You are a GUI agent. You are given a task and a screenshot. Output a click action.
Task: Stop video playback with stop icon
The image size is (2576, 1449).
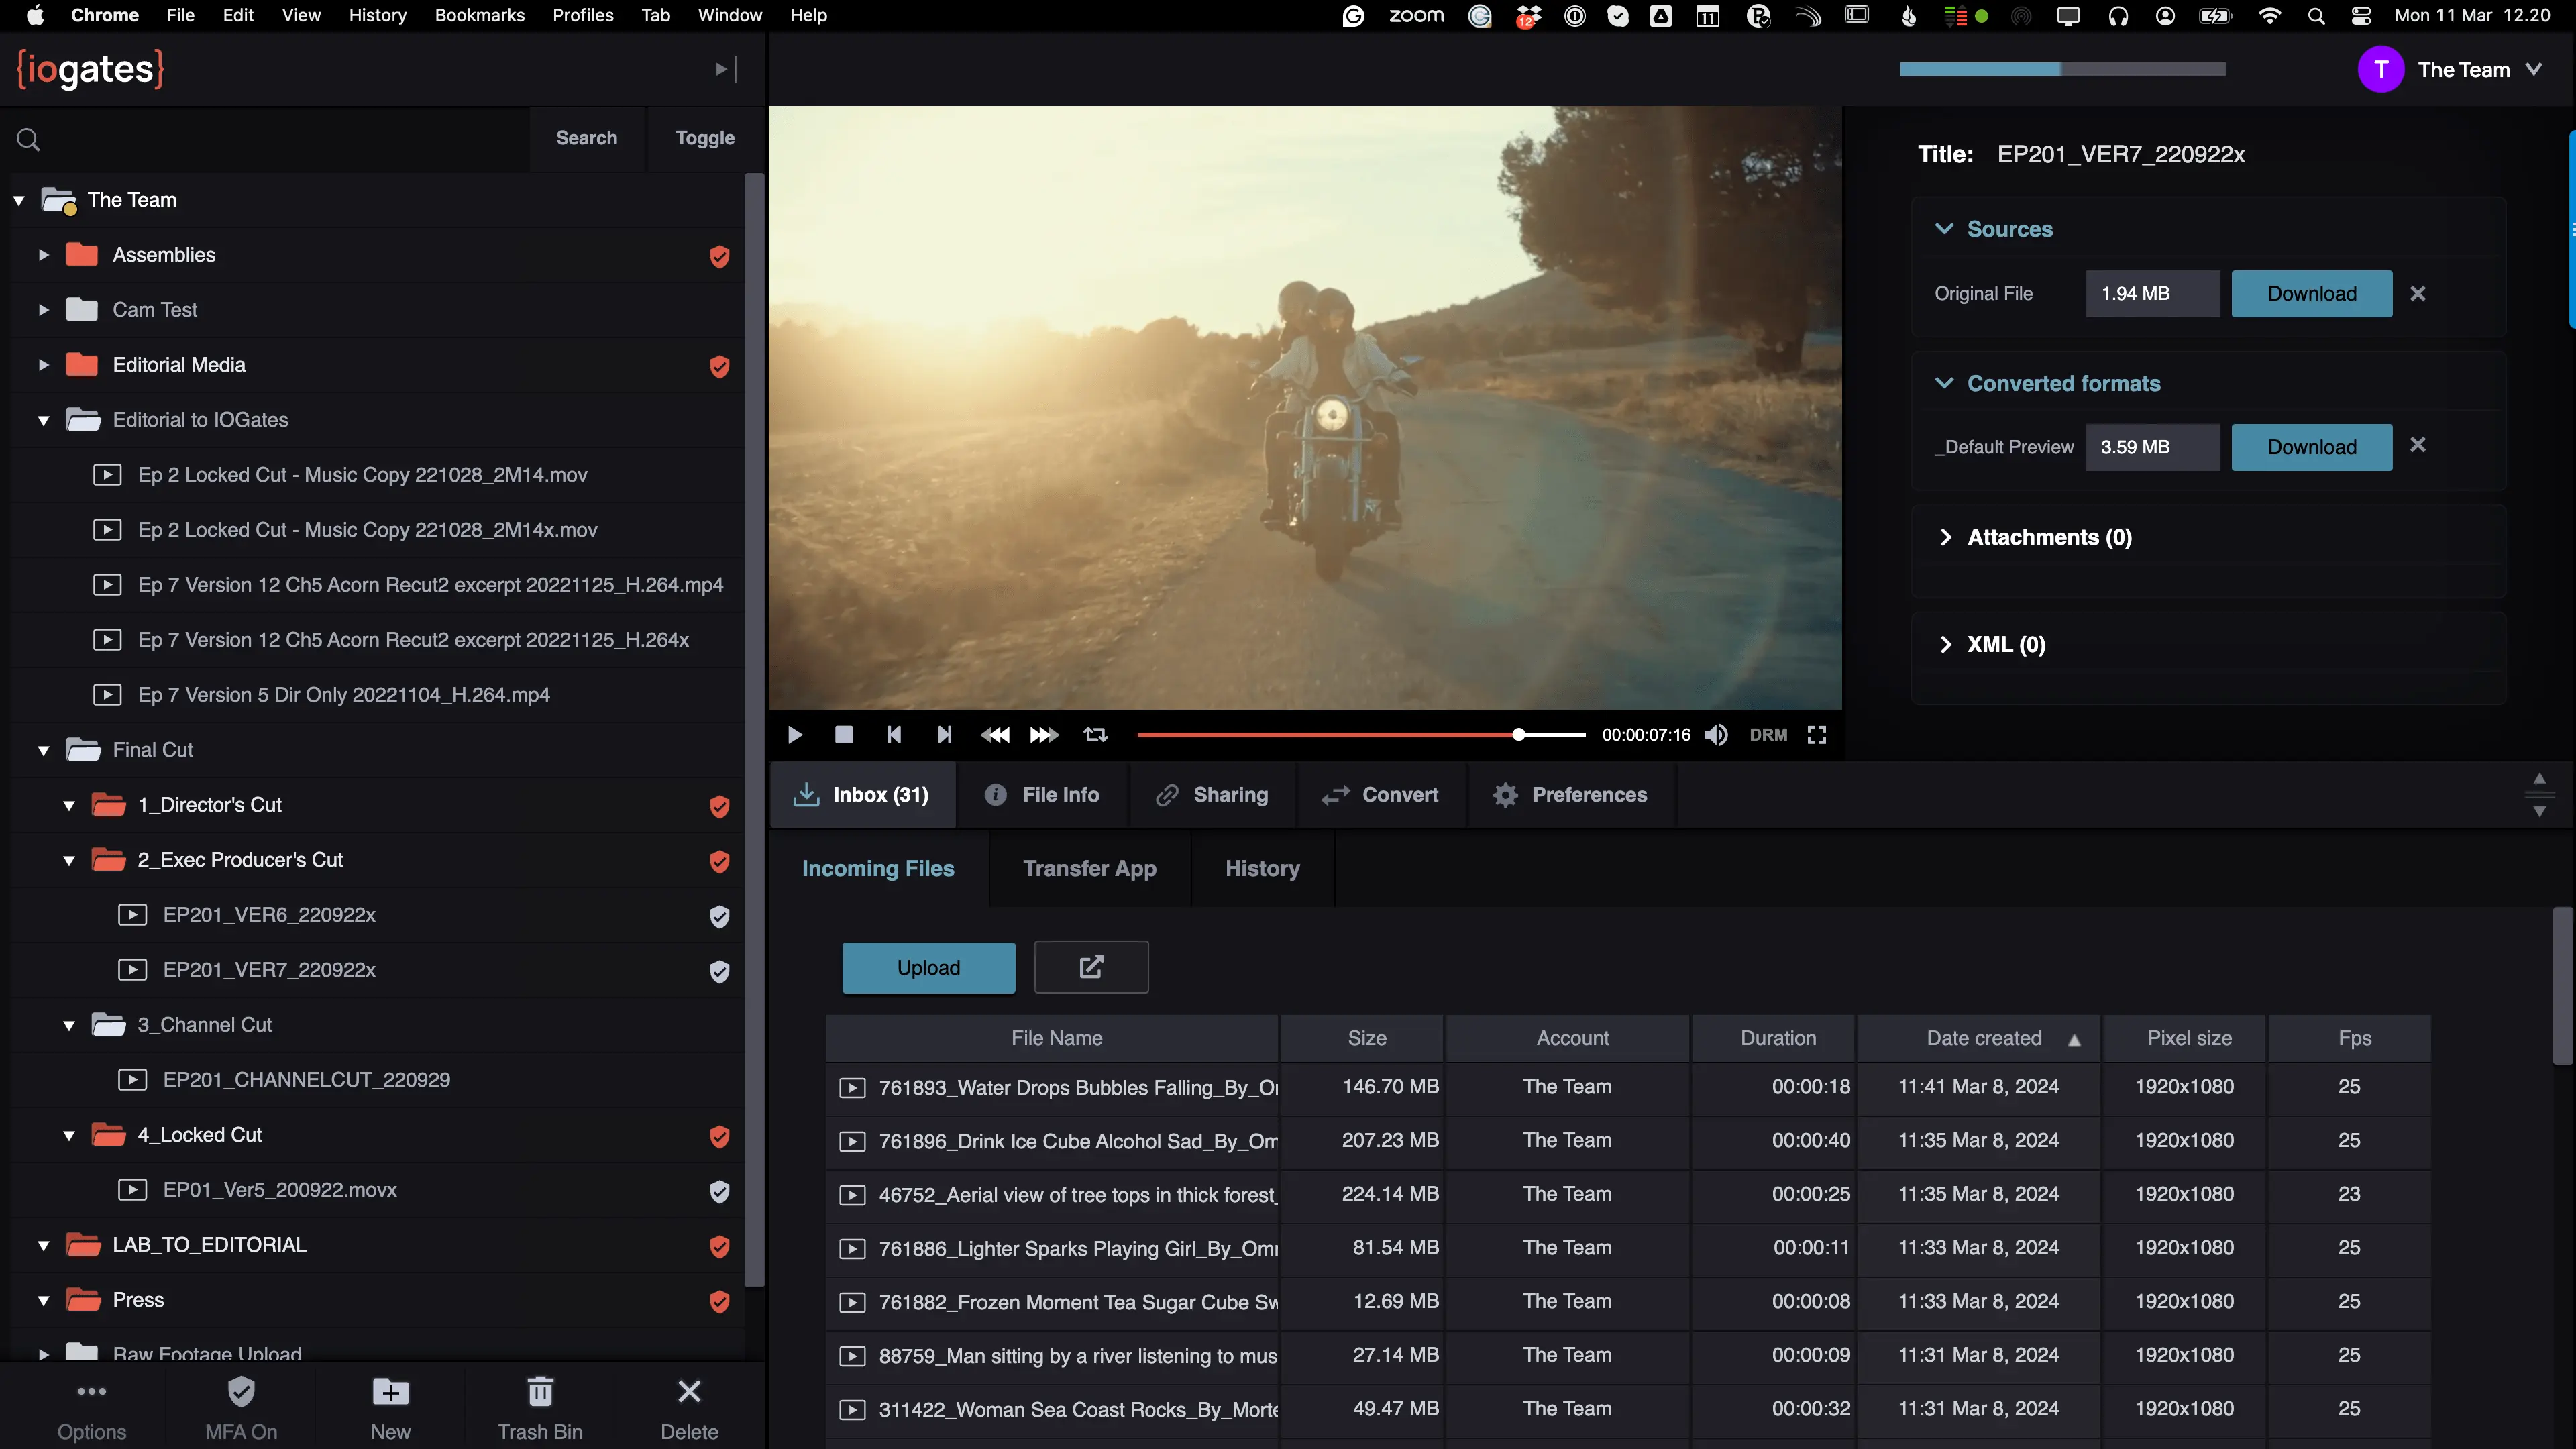pyautogui.click(x=844, y=735)
